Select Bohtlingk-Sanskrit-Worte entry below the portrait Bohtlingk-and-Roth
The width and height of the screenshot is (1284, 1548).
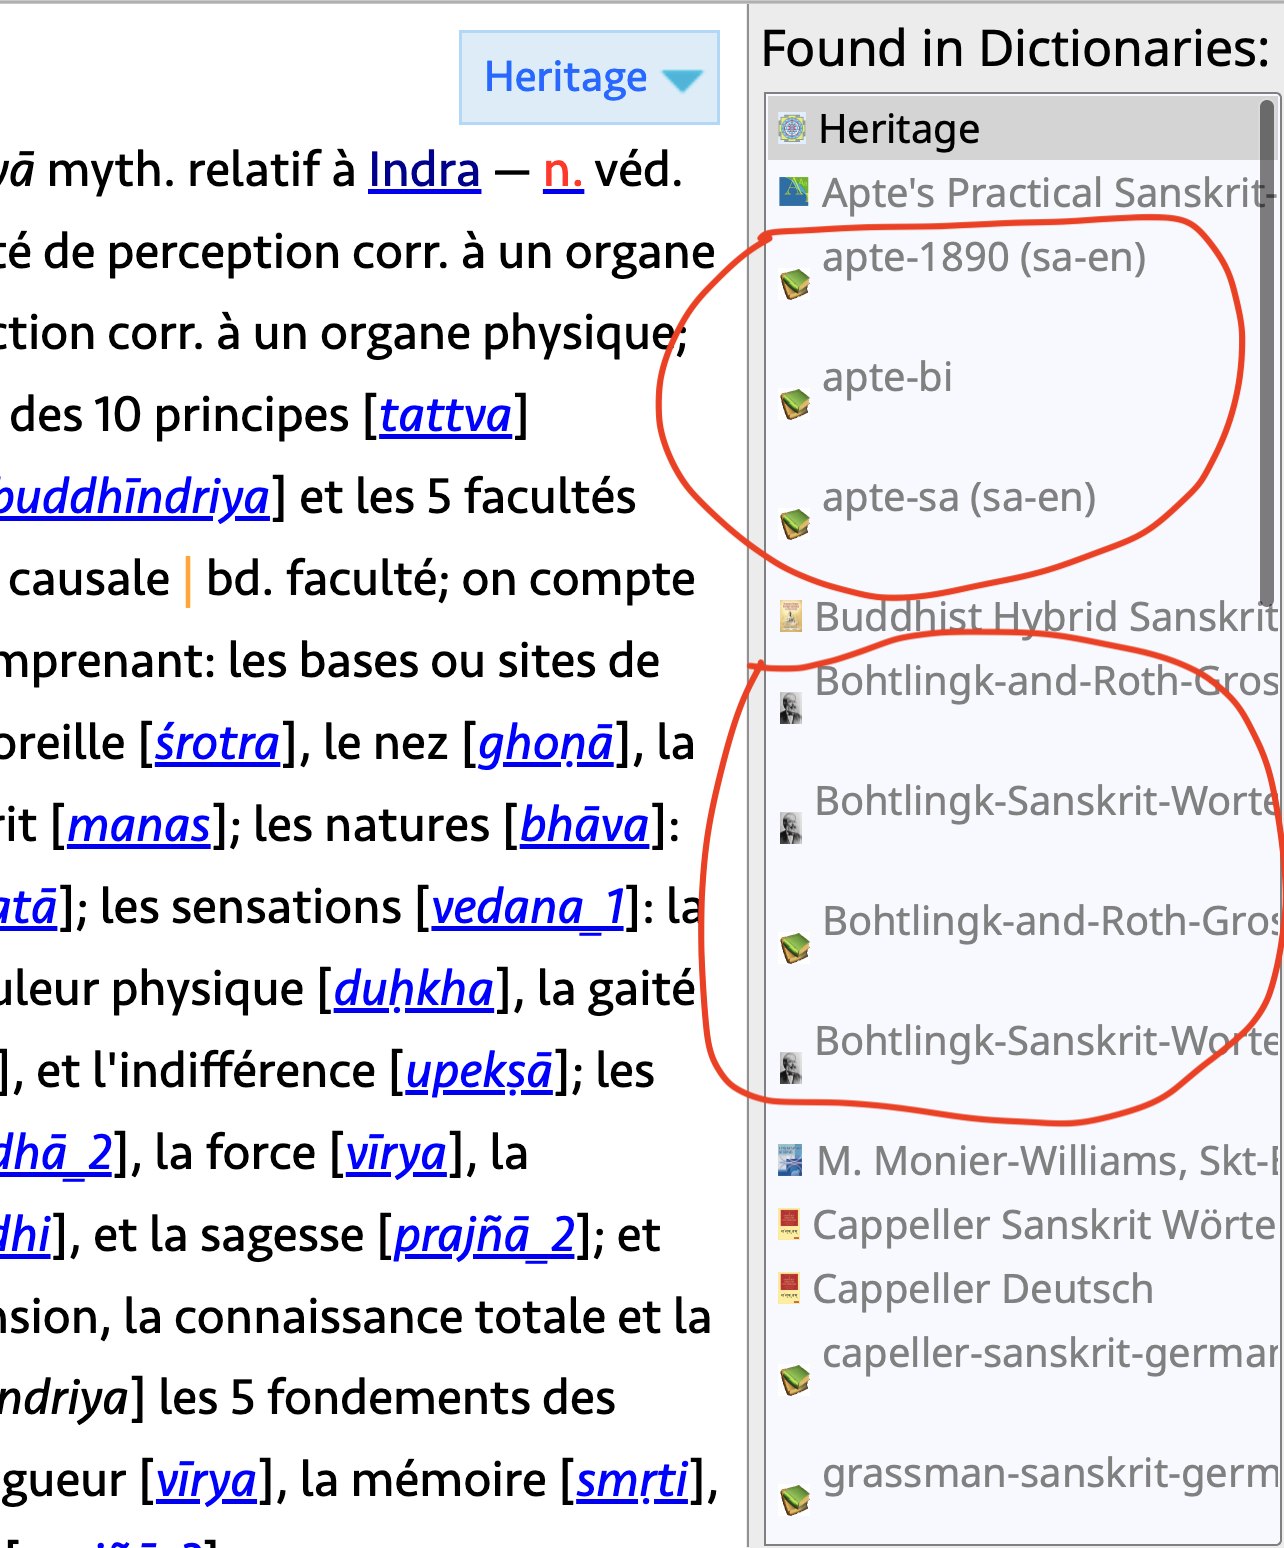1022,826
